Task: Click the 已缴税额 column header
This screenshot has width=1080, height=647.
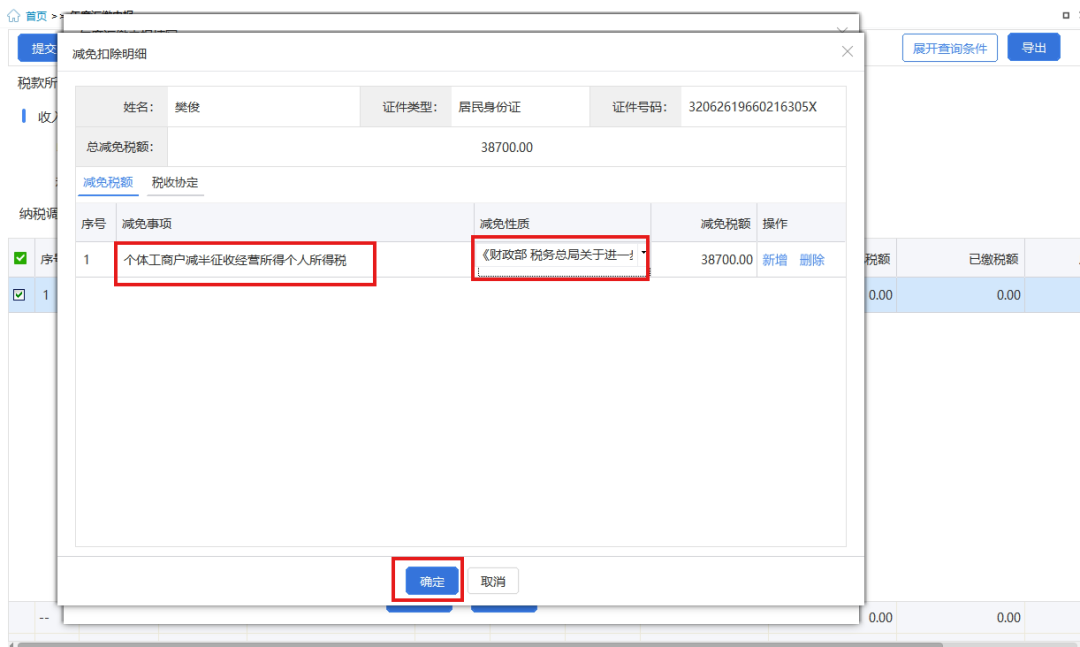Action: (x=993, y=259)
